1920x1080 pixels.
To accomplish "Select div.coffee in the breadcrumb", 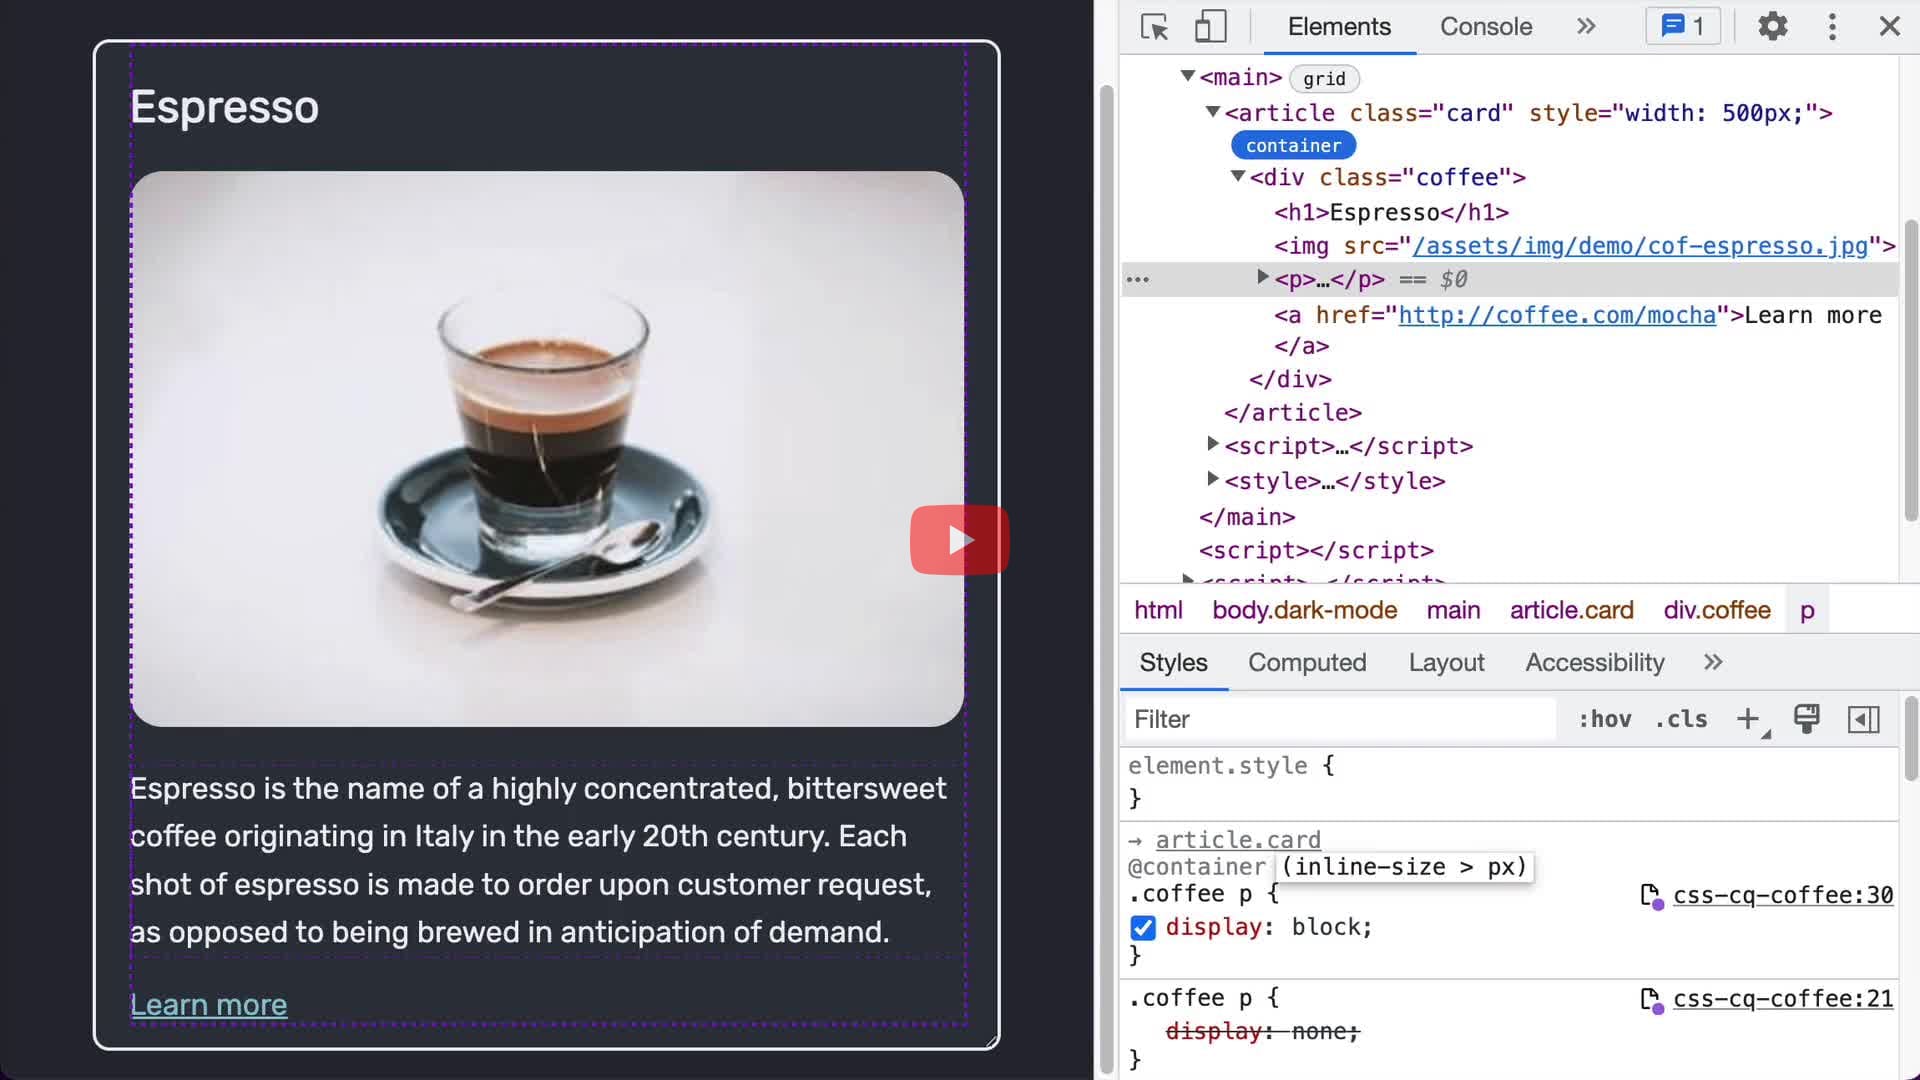I will pos(1716,611).
